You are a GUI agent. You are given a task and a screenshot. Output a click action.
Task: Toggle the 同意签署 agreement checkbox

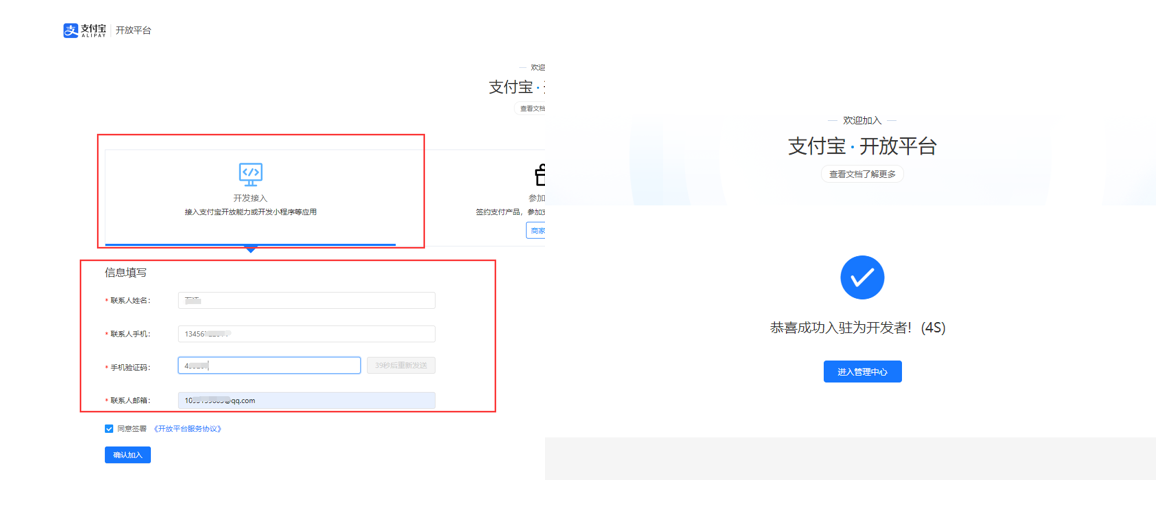coord(109,429)
